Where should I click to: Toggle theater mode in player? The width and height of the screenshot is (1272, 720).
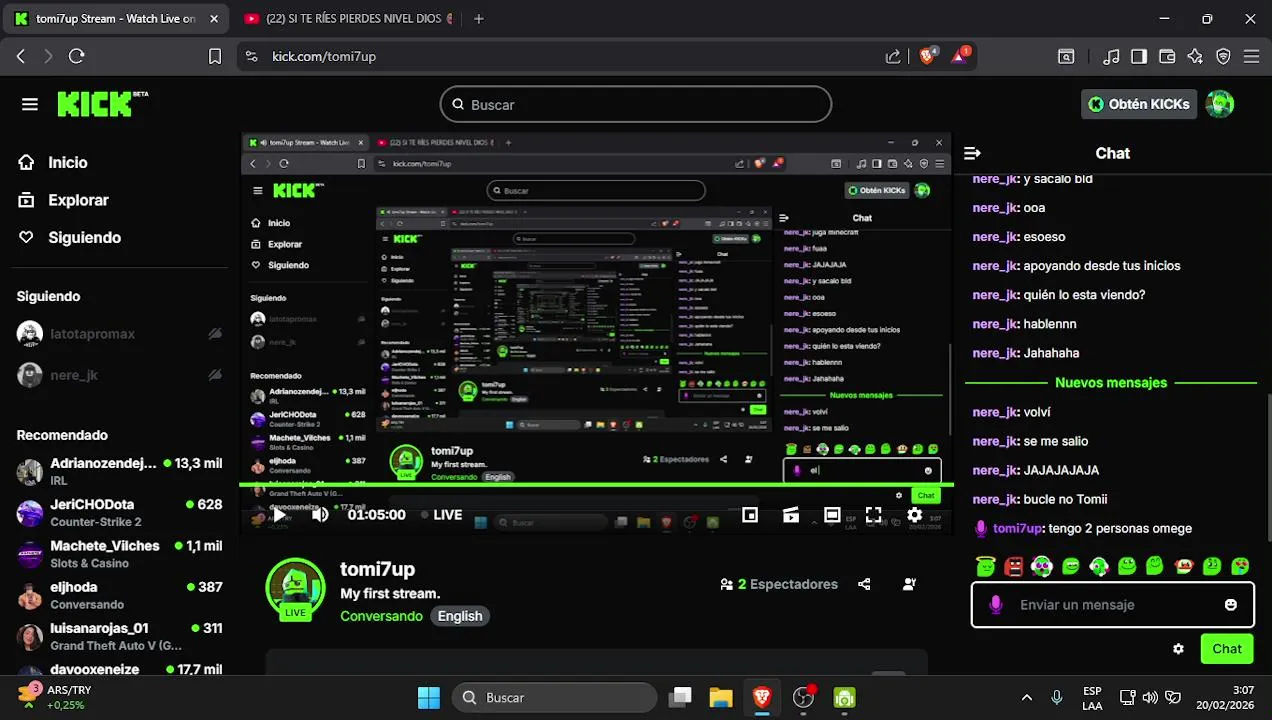click(x=832, y=515)
